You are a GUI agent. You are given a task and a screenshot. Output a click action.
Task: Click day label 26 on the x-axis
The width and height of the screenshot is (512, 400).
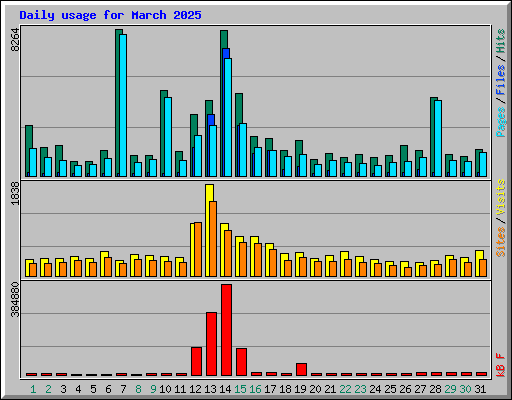coord(405,389)
